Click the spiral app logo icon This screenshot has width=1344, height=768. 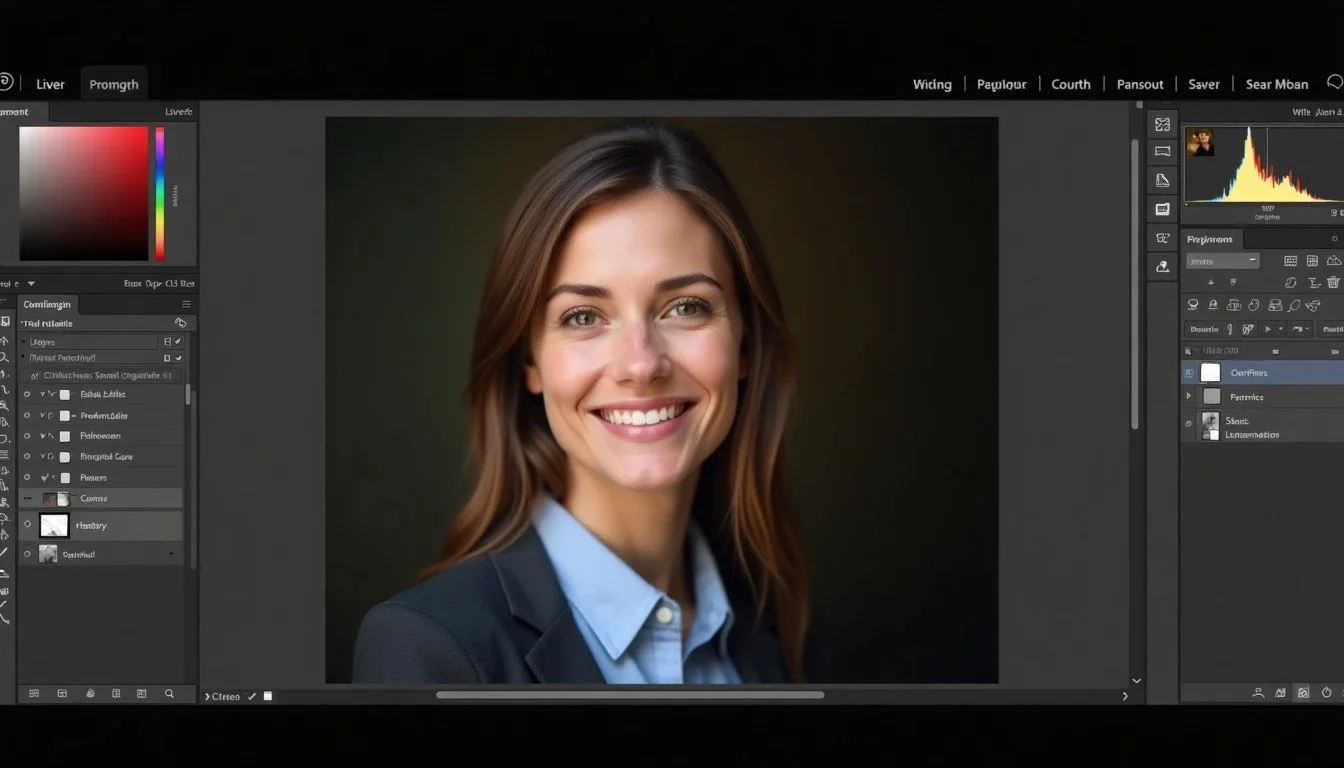pyautogui.click(x=5, y=83)
